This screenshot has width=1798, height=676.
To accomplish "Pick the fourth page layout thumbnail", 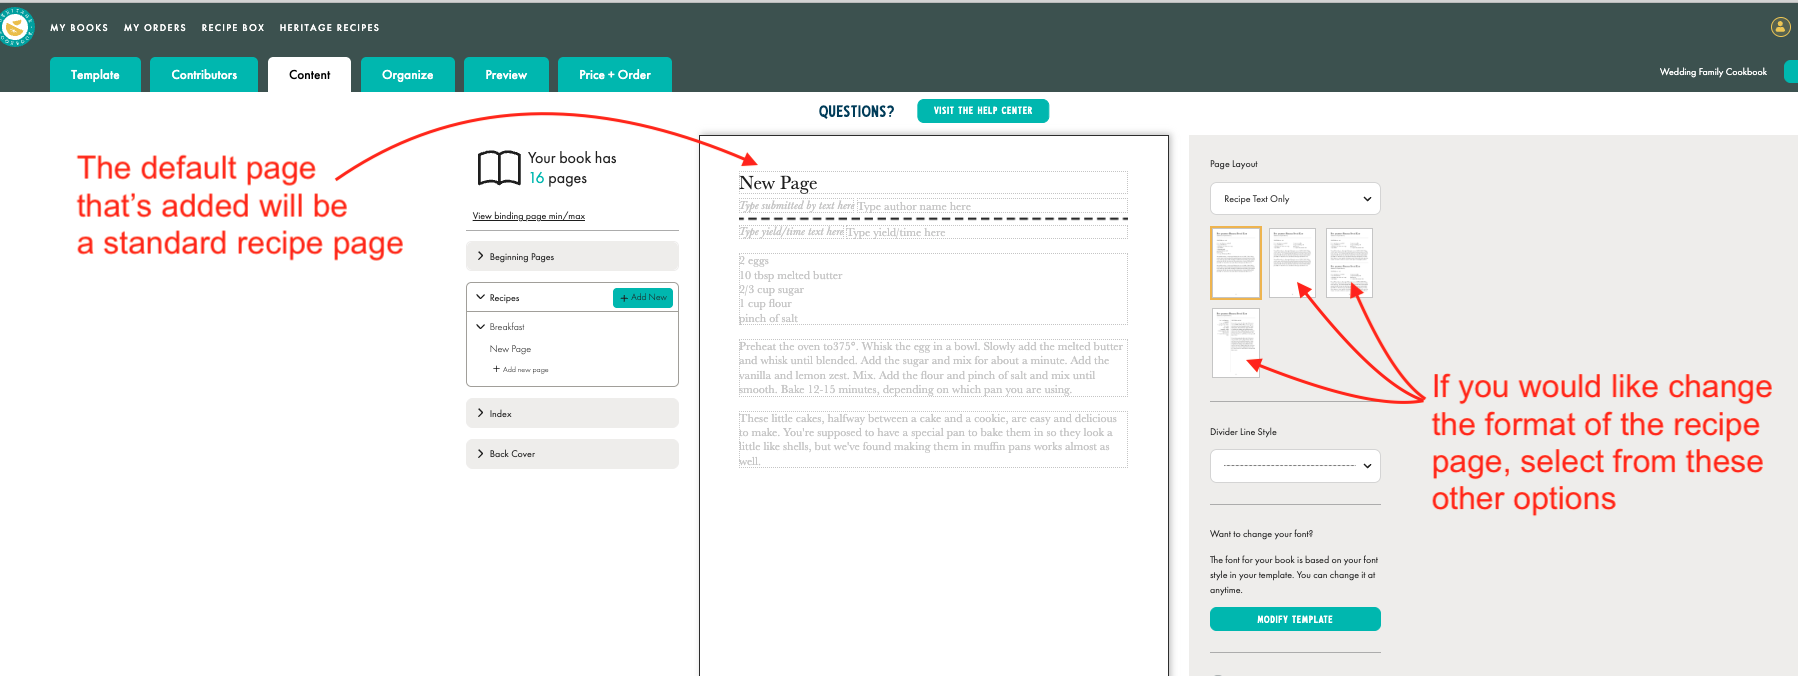I will 1236,343.
